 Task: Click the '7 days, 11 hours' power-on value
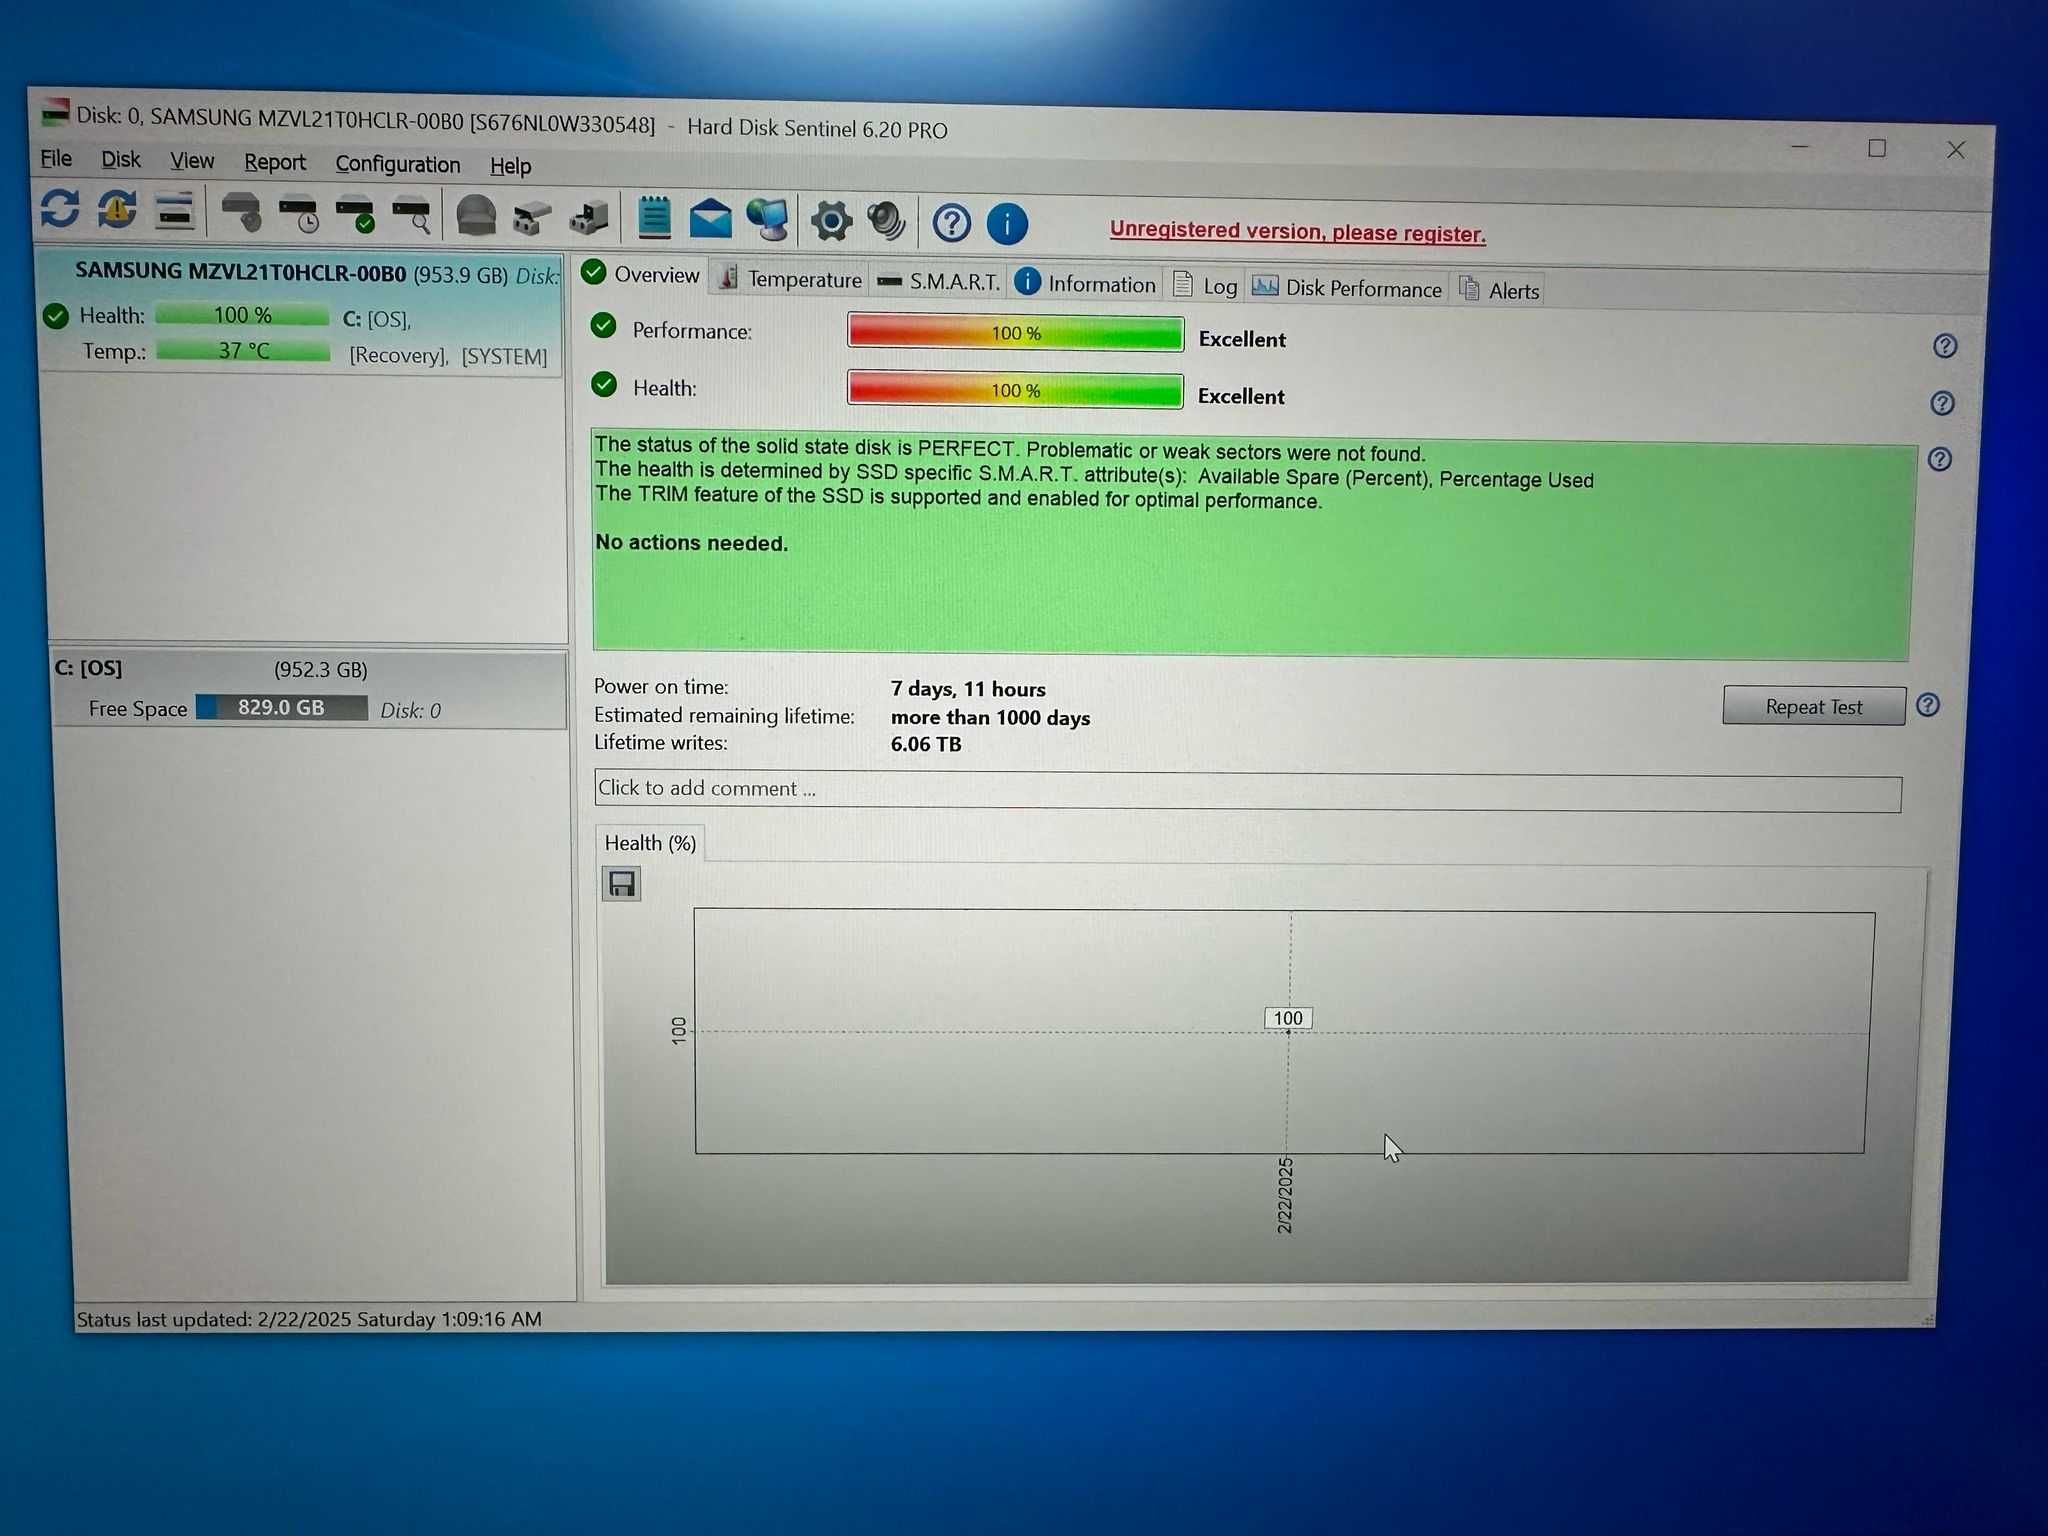tap(968, 689)
